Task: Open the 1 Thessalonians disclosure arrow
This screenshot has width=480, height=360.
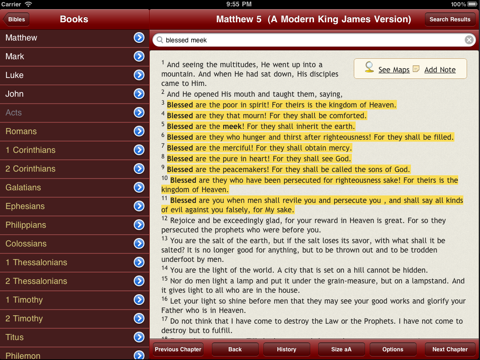Action: (139, 262)
